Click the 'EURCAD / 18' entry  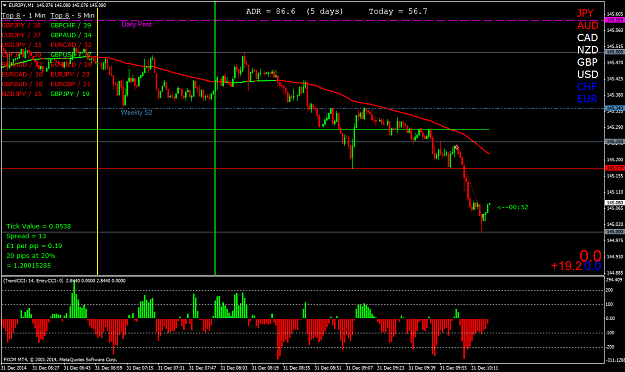(22, 74)
